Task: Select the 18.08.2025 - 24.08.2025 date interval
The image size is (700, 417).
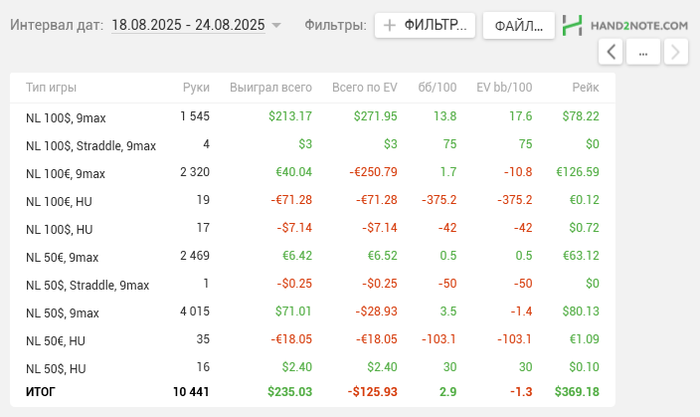Action: tap(188, 24)
